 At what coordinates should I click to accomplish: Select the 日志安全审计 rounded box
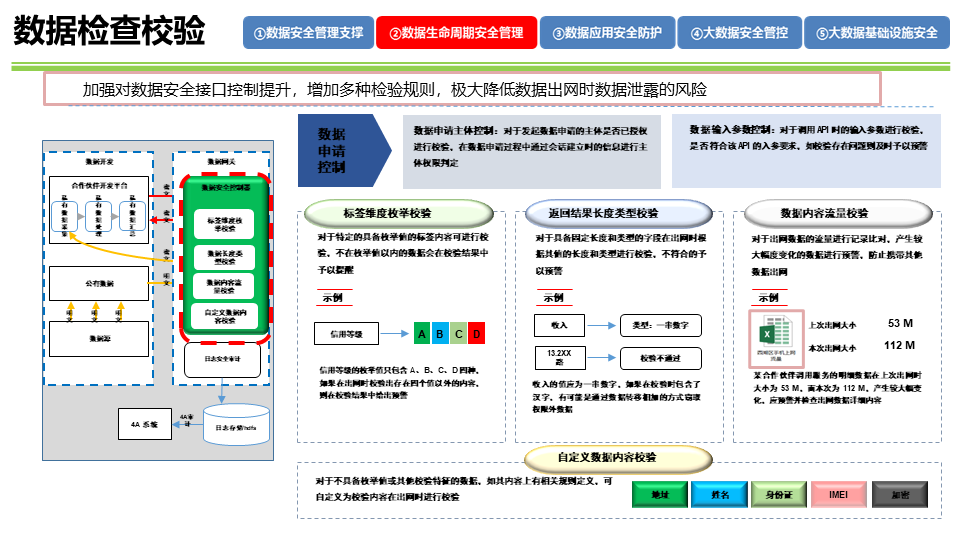(x=222, y=359)
